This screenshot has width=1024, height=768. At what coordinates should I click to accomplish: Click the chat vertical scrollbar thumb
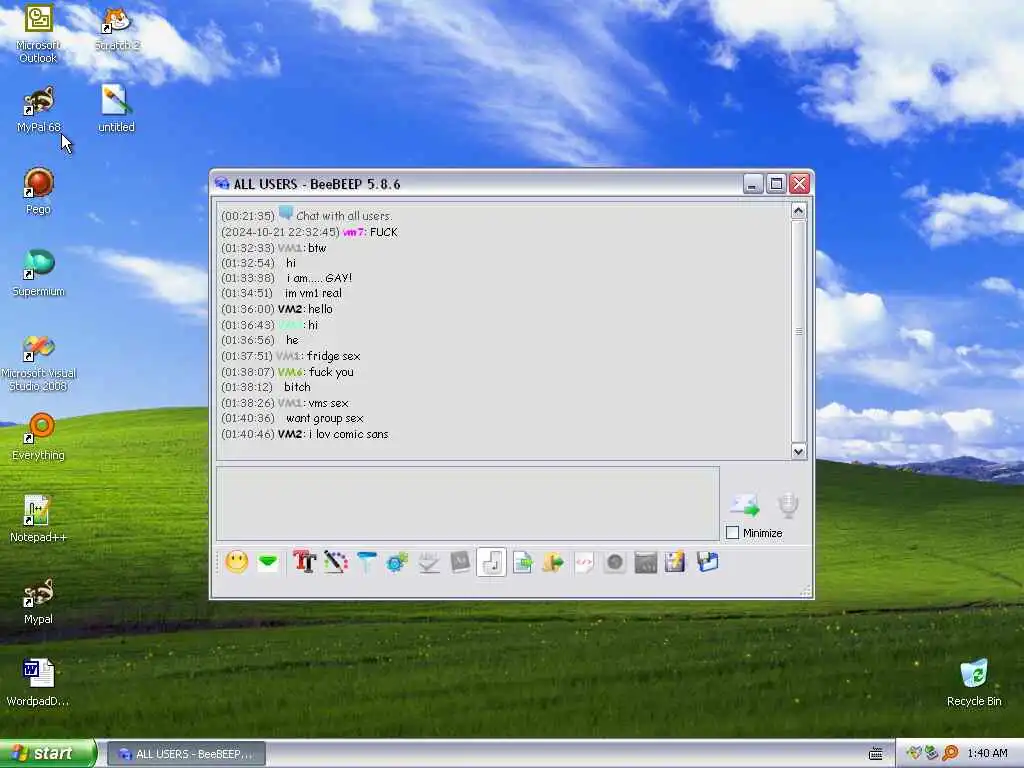click(799, 331)
